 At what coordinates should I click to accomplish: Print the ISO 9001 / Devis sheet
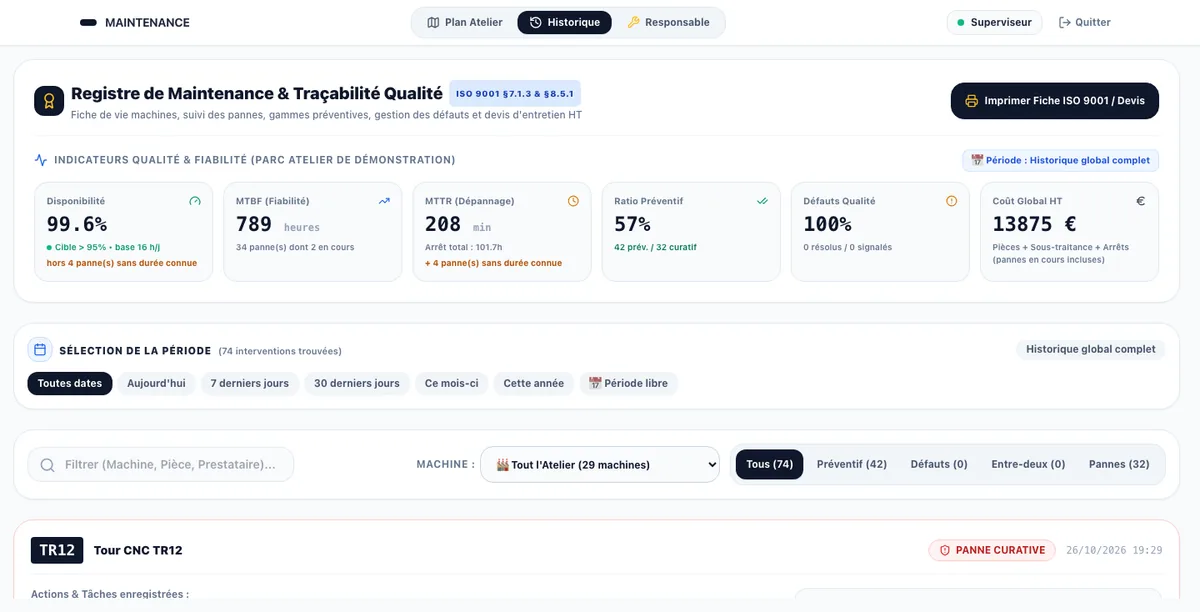(1054, 101)
